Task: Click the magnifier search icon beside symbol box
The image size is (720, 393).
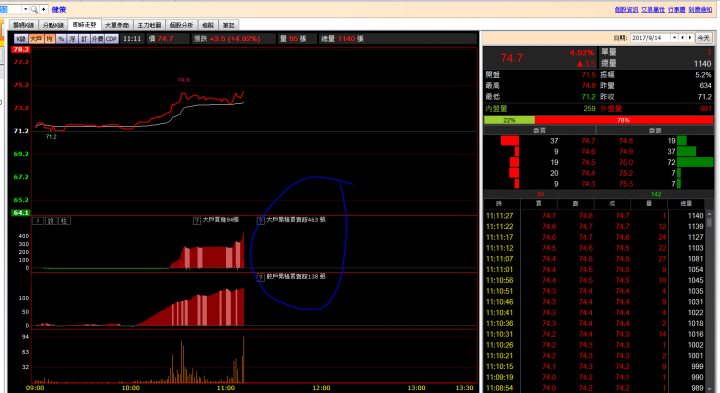Action: click(34, 9)
